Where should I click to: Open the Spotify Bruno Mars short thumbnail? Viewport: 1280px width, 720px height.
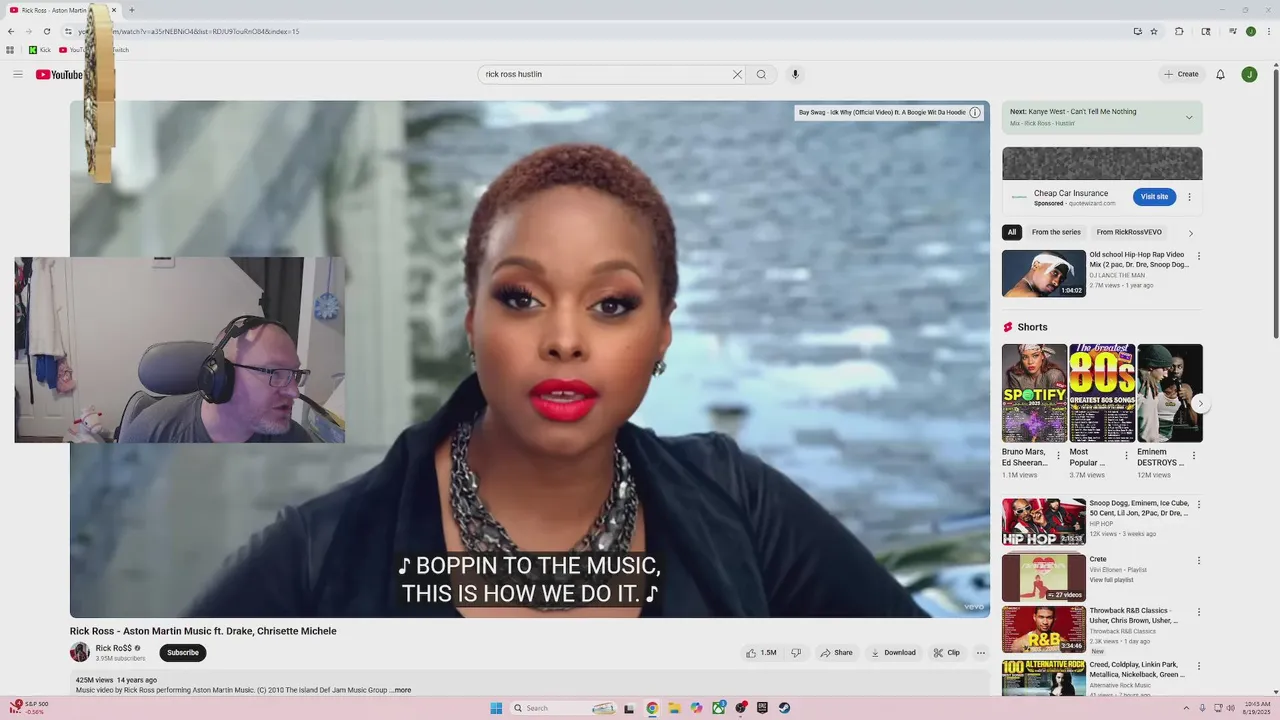click(x=1034, y=393)
